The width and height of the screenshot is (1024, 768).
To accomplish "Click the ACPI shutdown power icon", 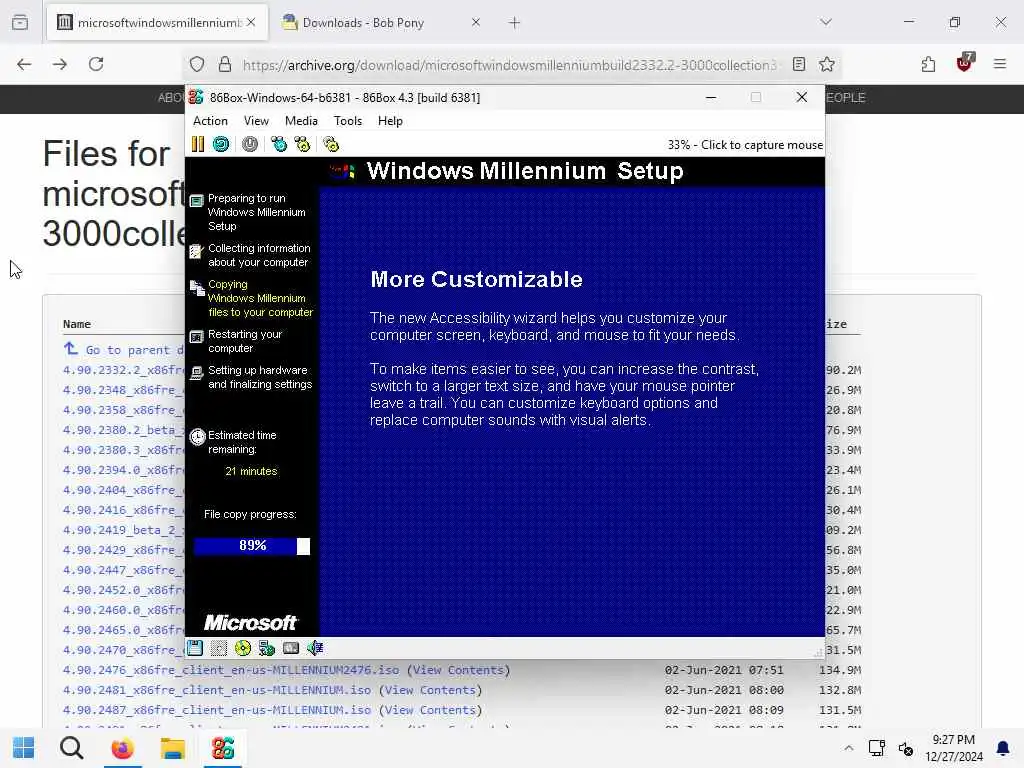I will point(249,144).
